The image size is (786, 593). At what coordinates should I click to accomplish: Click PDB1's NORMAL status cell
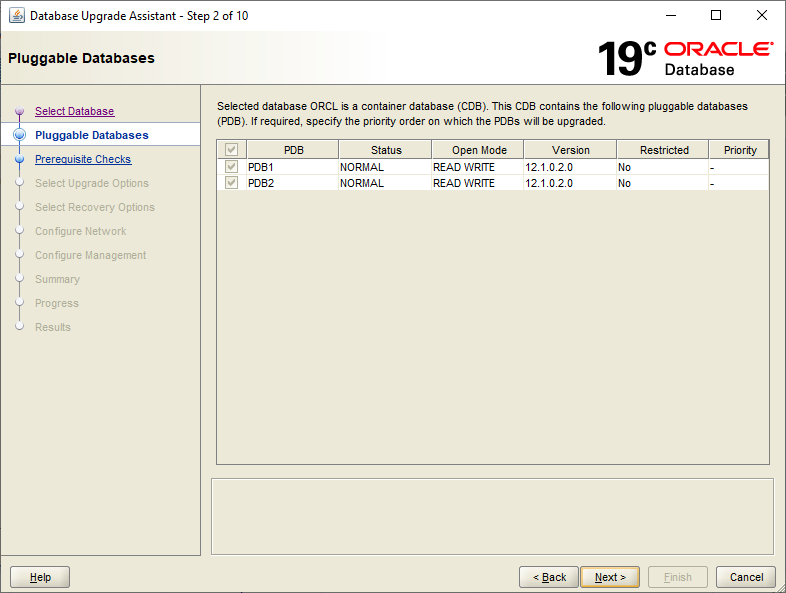coord(385,167)
